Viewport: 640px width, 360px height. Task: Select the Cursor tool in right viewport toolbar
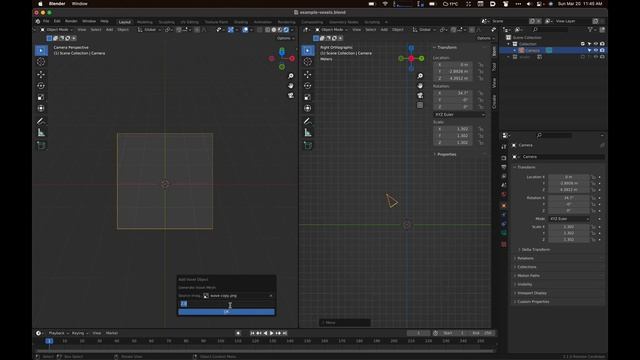pos(308,62)
